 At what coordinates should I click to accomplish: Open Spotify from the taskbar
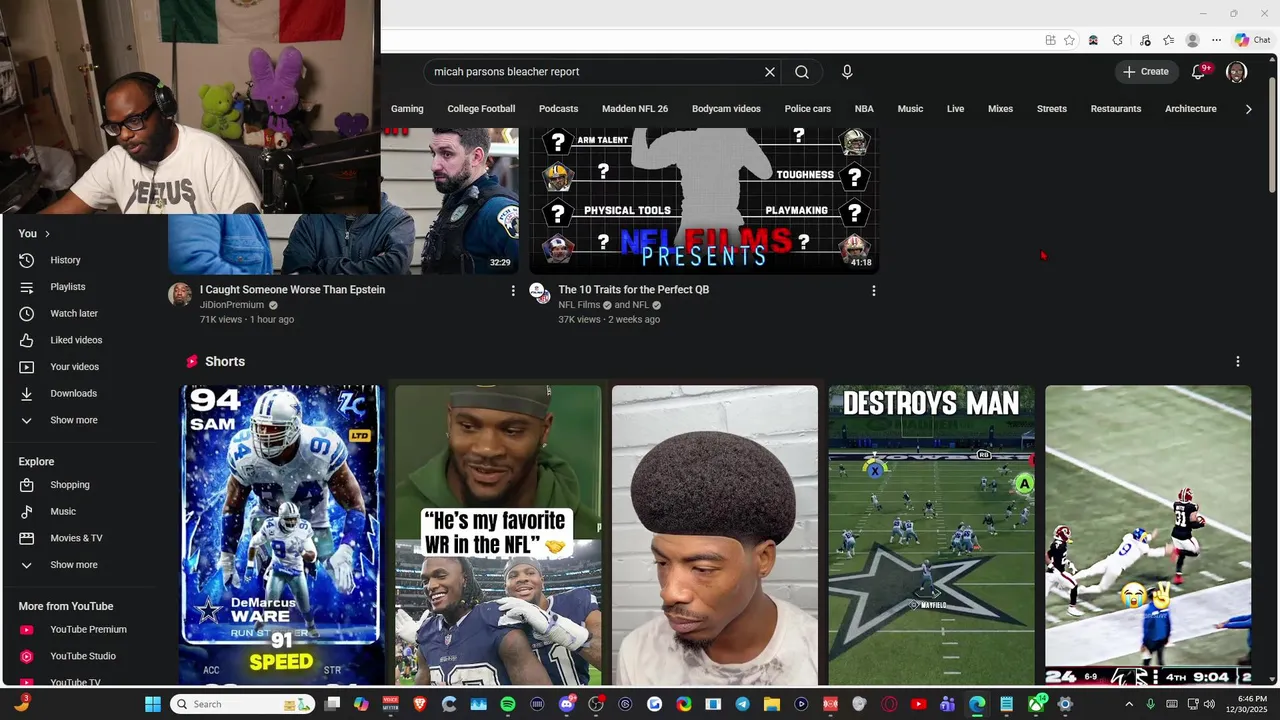point(507,704)
